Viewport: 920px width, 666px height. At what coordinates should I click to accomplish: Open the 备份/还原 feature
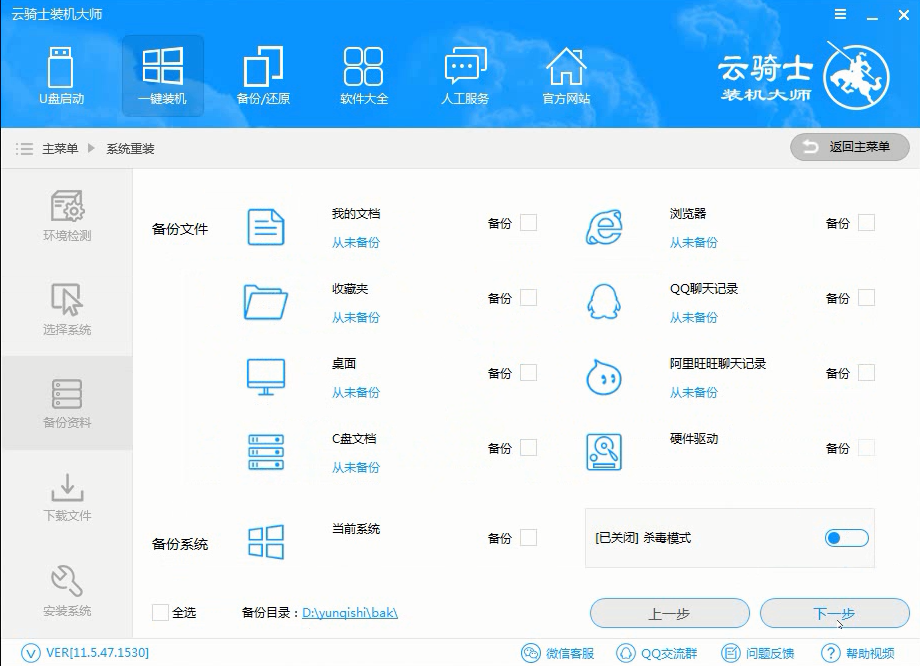click(x=262, y=75)
